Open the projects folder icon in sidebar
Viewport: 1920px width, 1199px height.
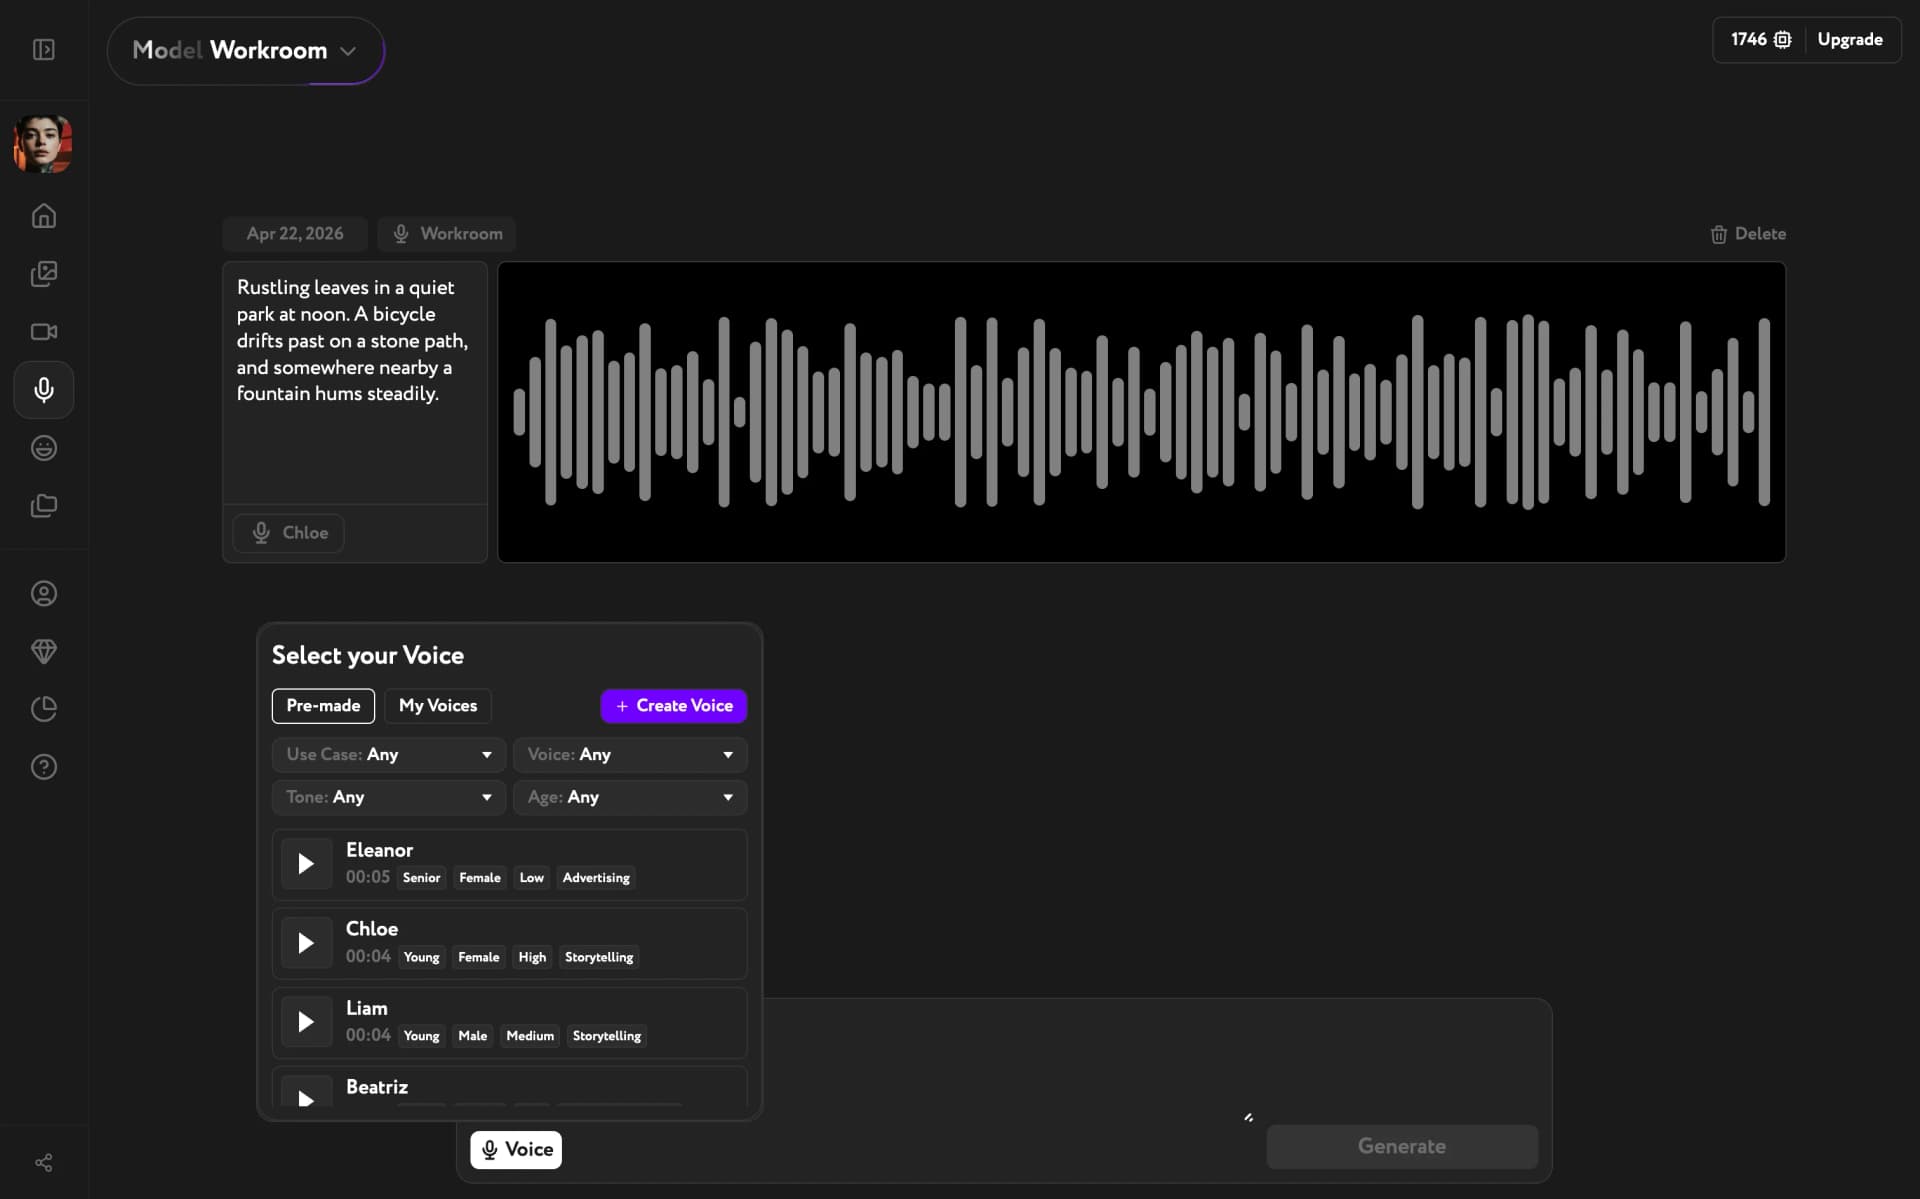43,506
